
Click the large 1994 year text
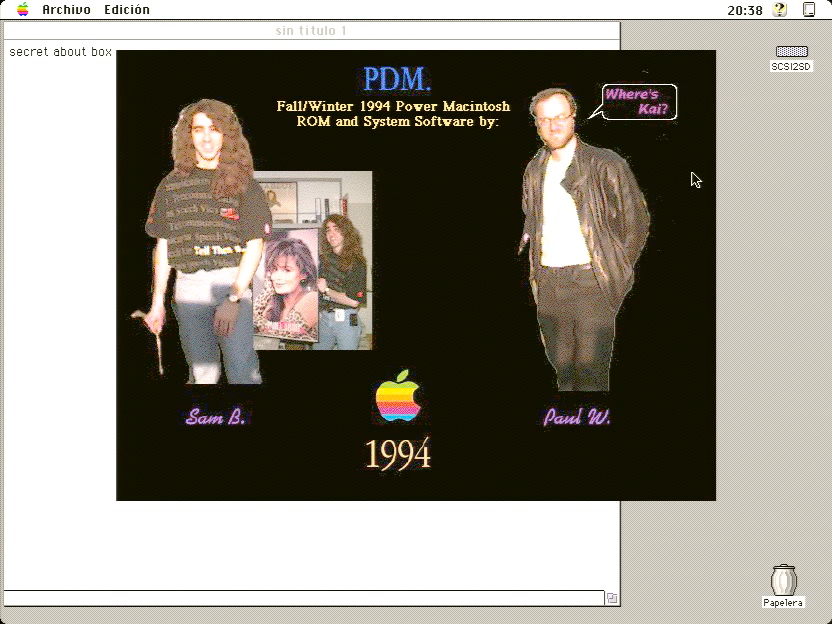pos(398,454)
